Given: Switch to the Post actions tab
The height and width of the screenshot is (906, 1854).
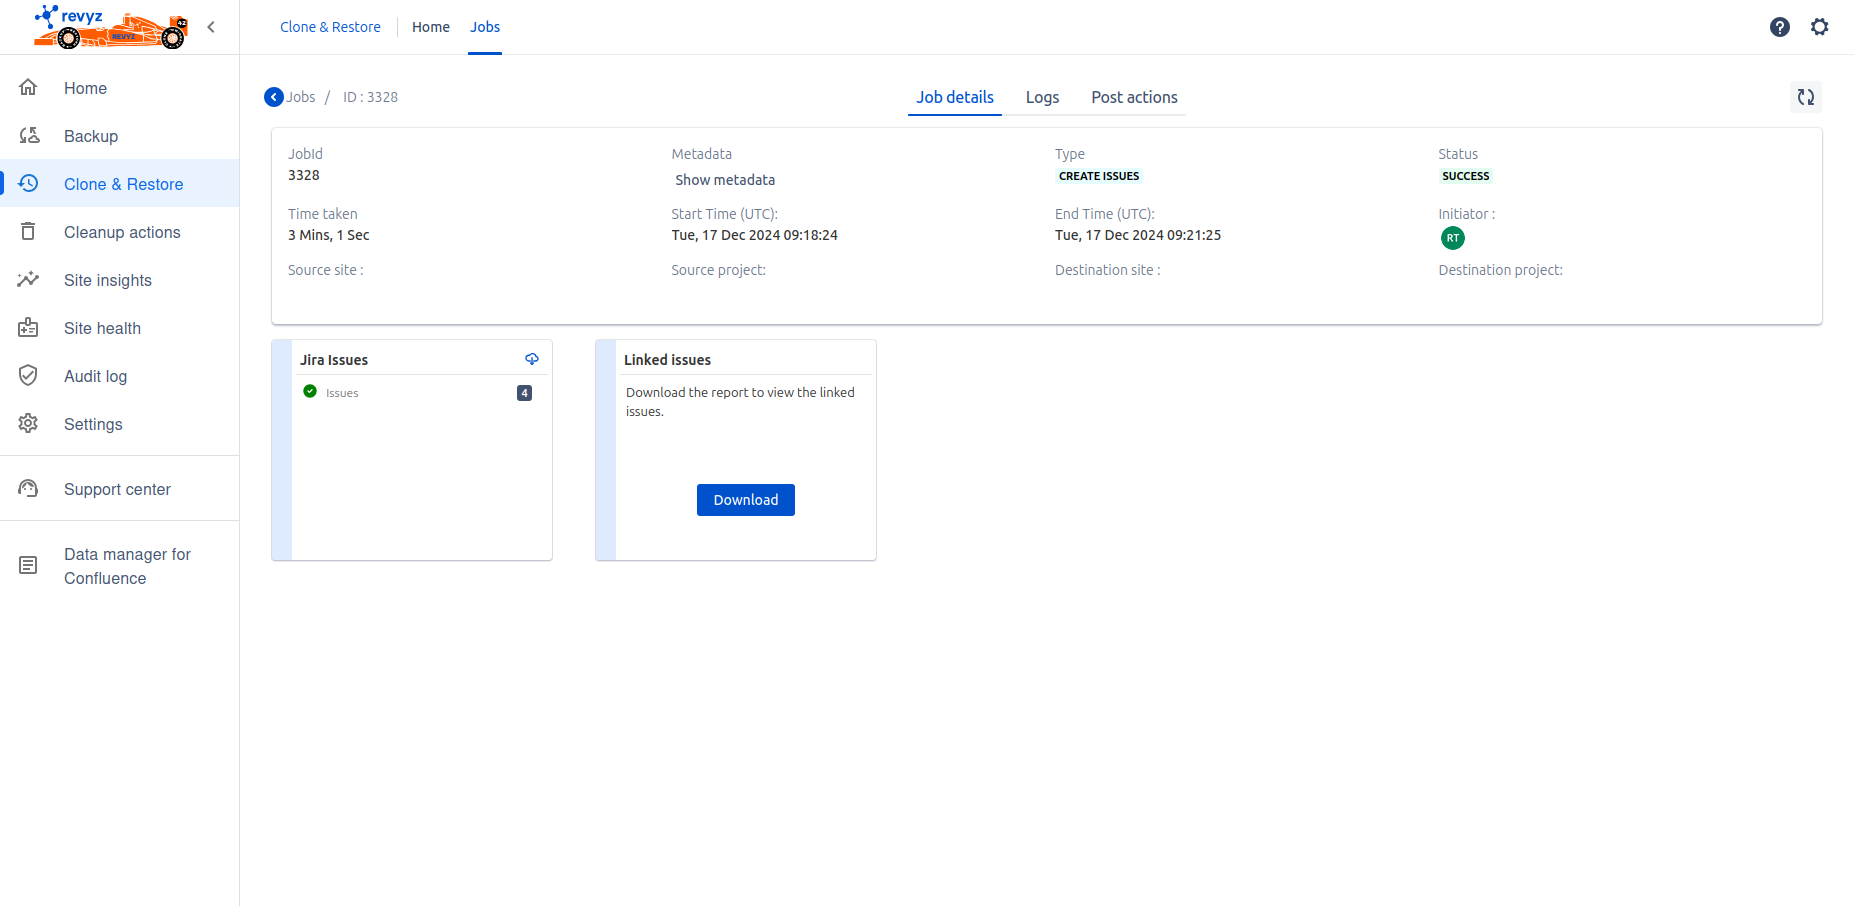Looking at the screenshot, I should click(x=1134, y=97).
